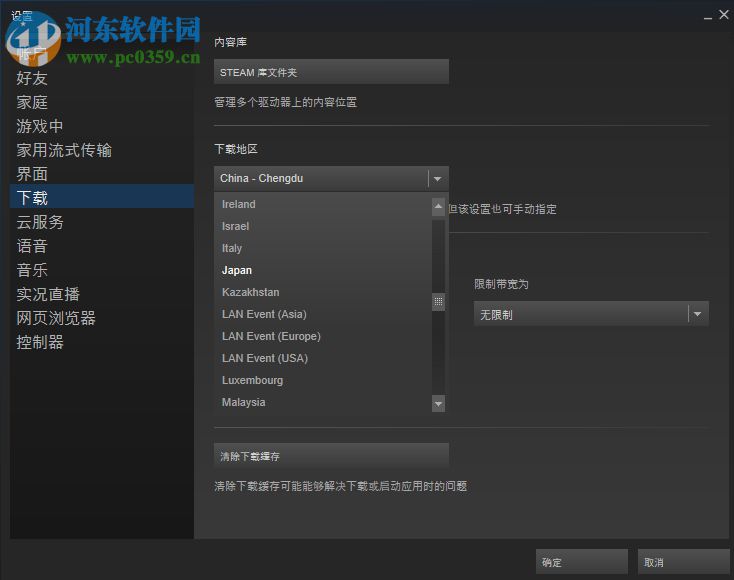Image resolution: width=734 pixels, height=580 pixels.
Task: Open the 网页浏览器 settings category
Action: (x=102, y=318)
